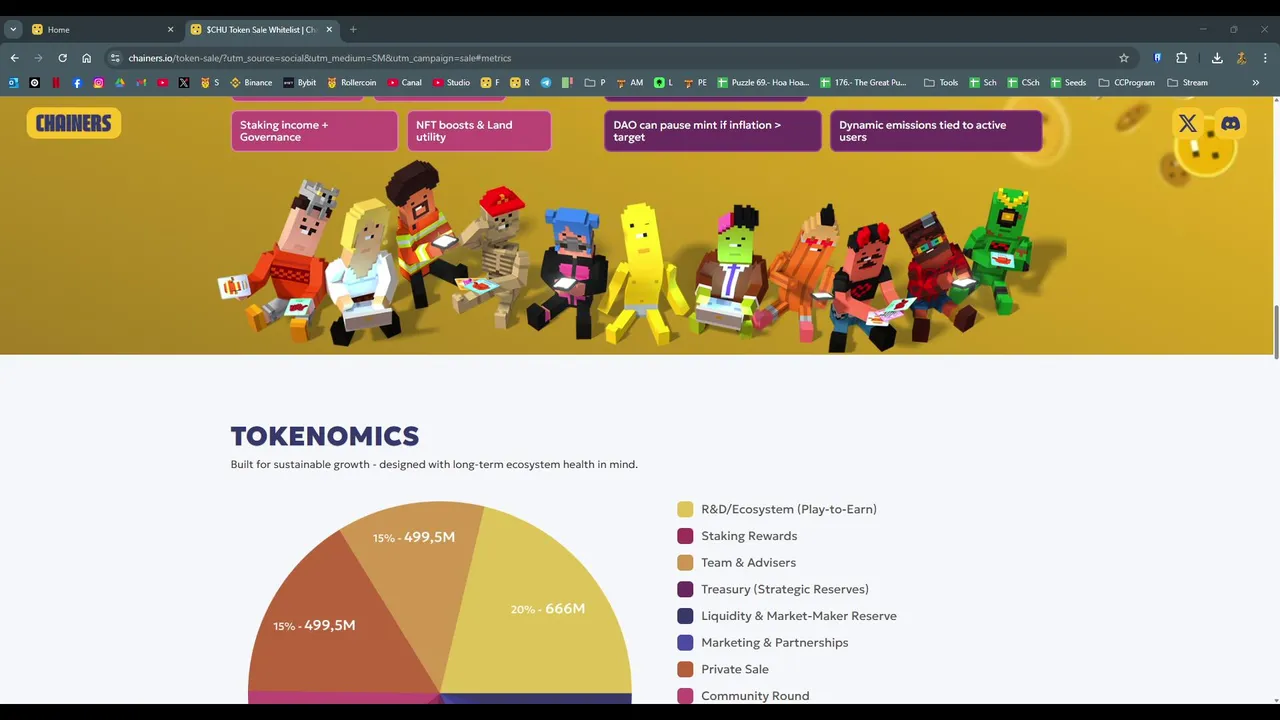Open Chainers Discord social icon
This screenshot has width=1280, height=720.
tap(1231, 124)
